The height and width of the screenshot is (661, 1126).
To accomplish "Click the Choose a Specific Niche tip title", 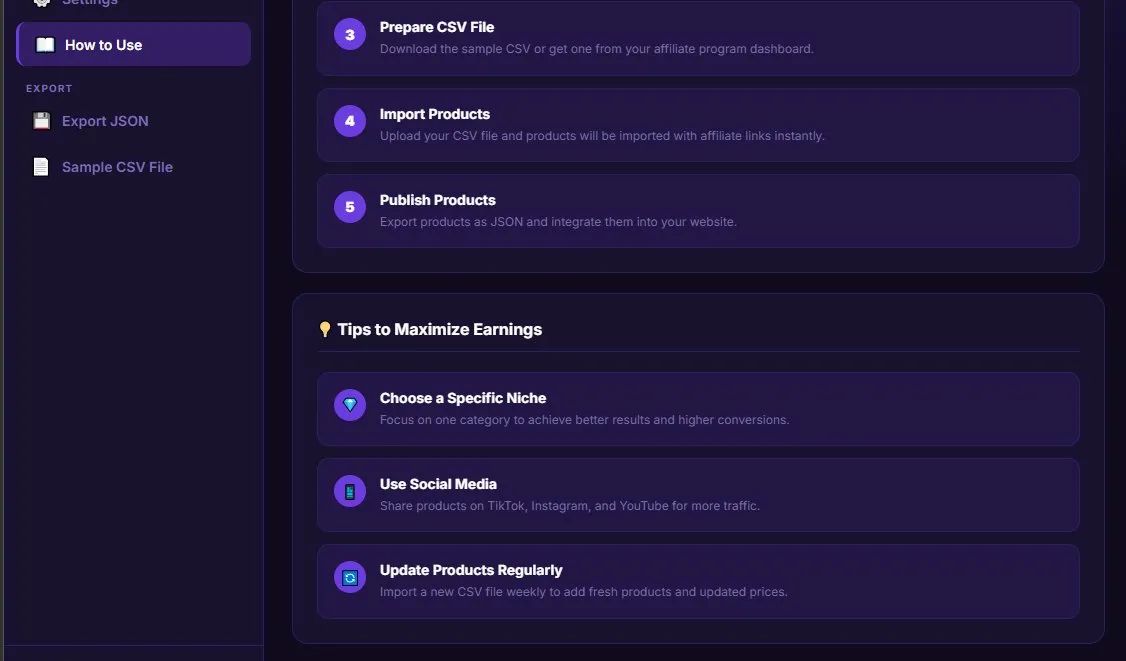I will [463, 398].
